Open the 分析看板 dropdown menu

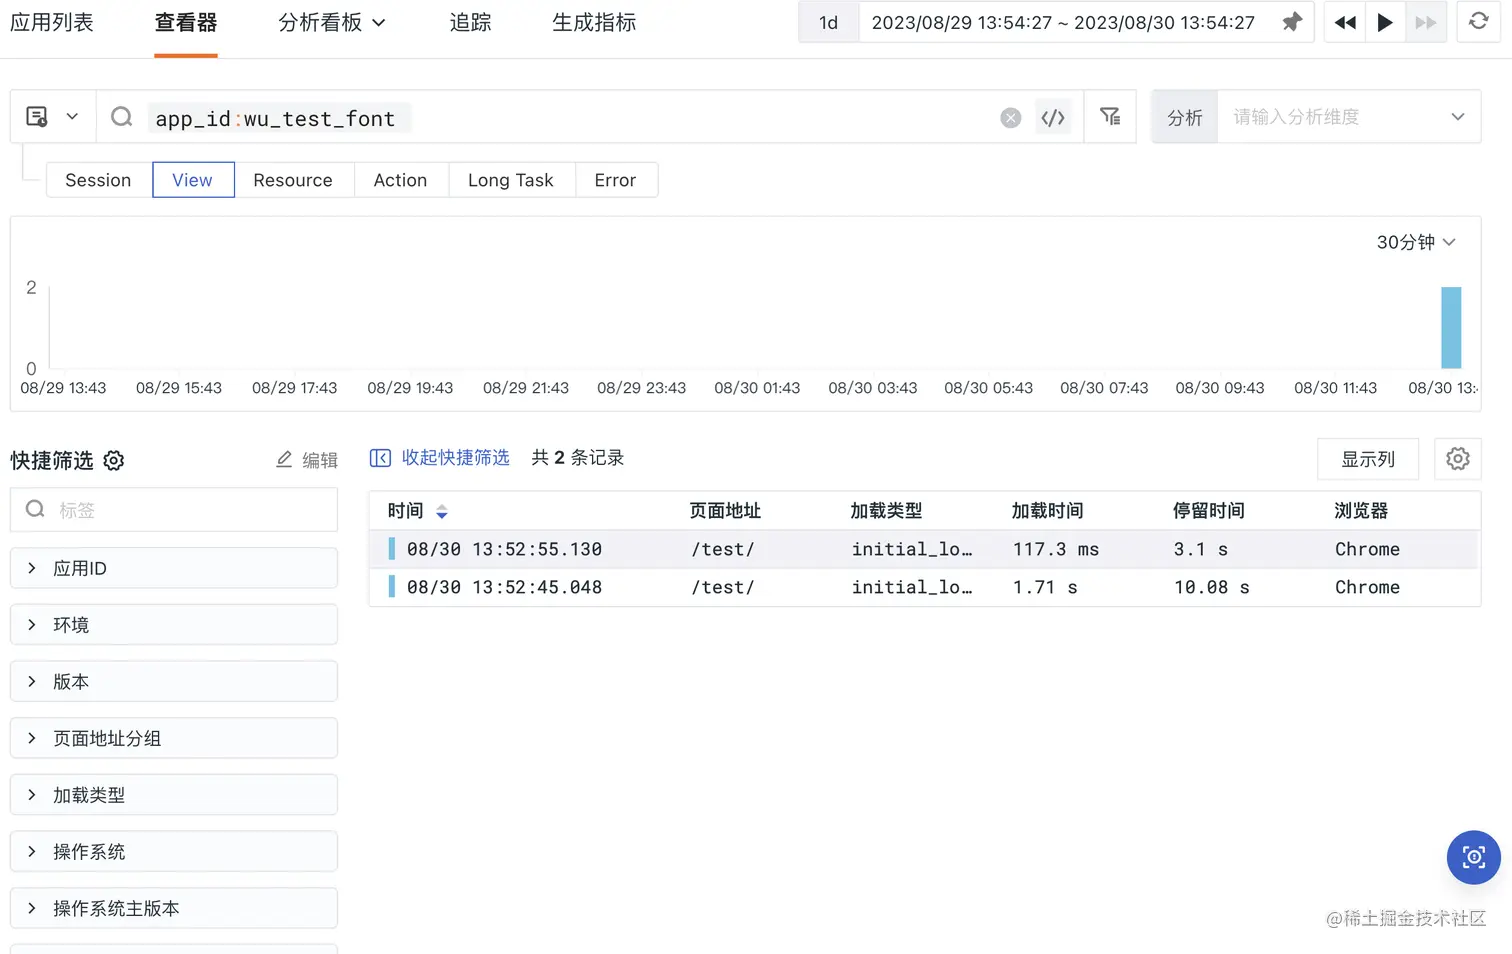tap(332, 22)
